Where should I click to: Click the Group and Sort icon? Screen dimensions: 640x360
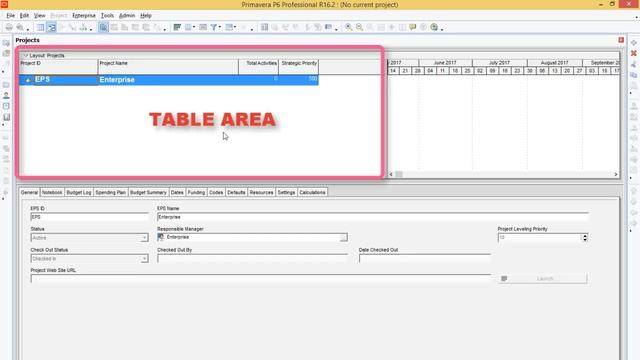point(229,27)
